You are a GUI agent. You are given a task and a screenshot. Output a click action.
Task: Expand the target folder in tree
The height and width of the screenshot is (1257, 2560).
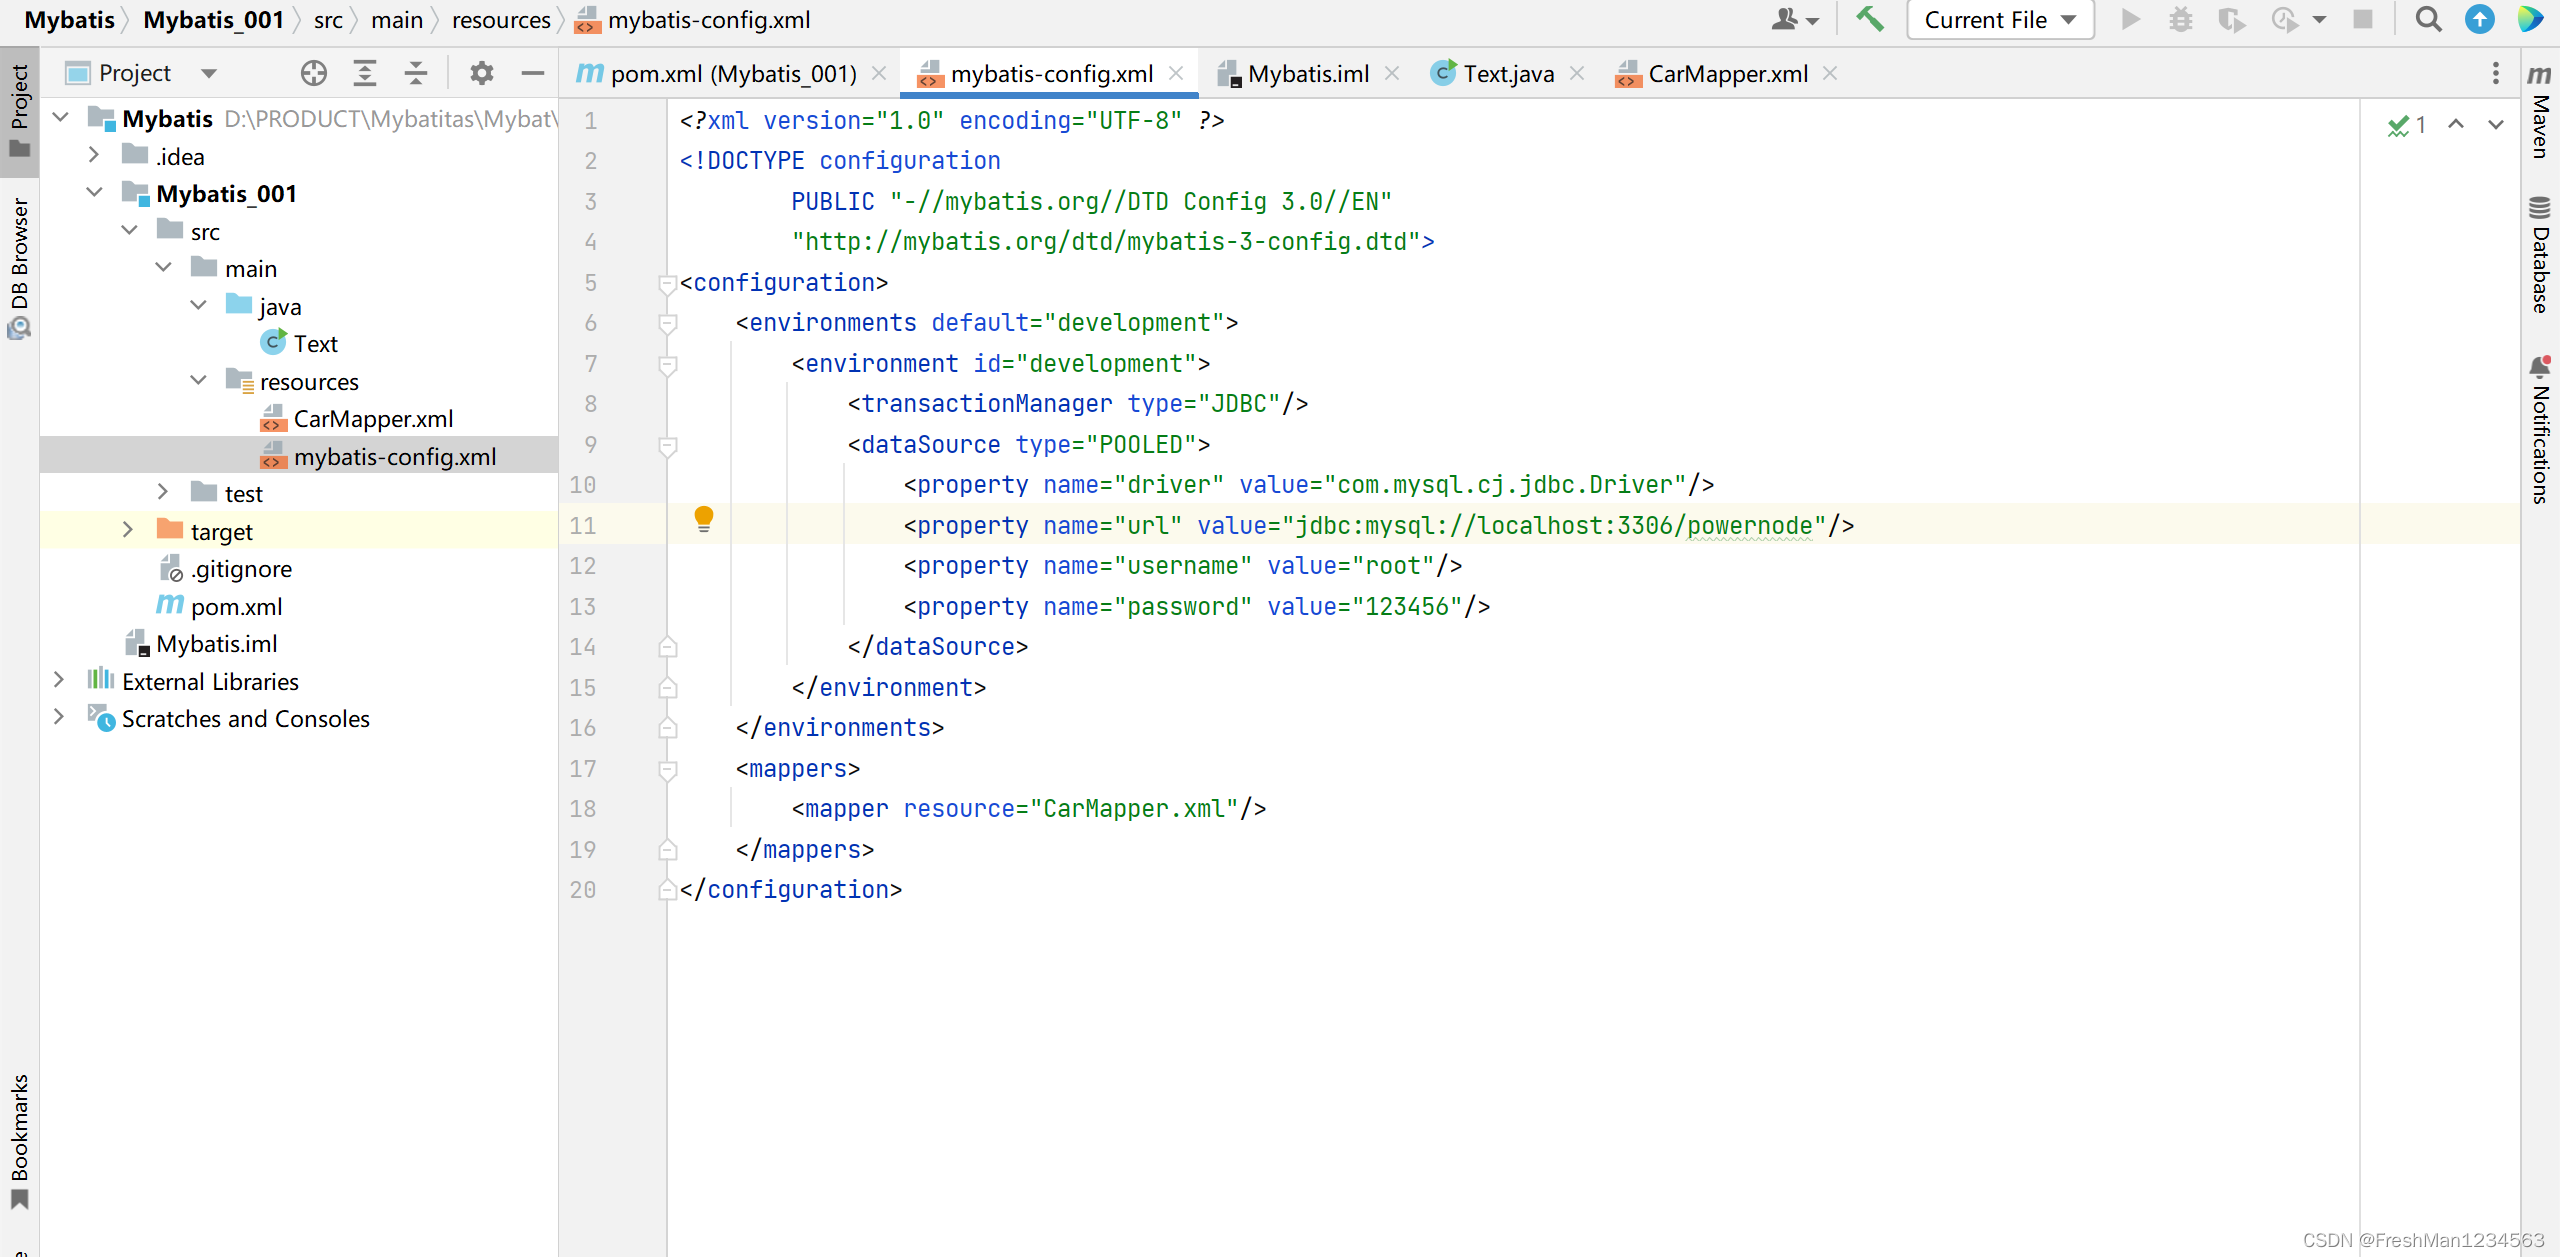click(x=128, y=530)
